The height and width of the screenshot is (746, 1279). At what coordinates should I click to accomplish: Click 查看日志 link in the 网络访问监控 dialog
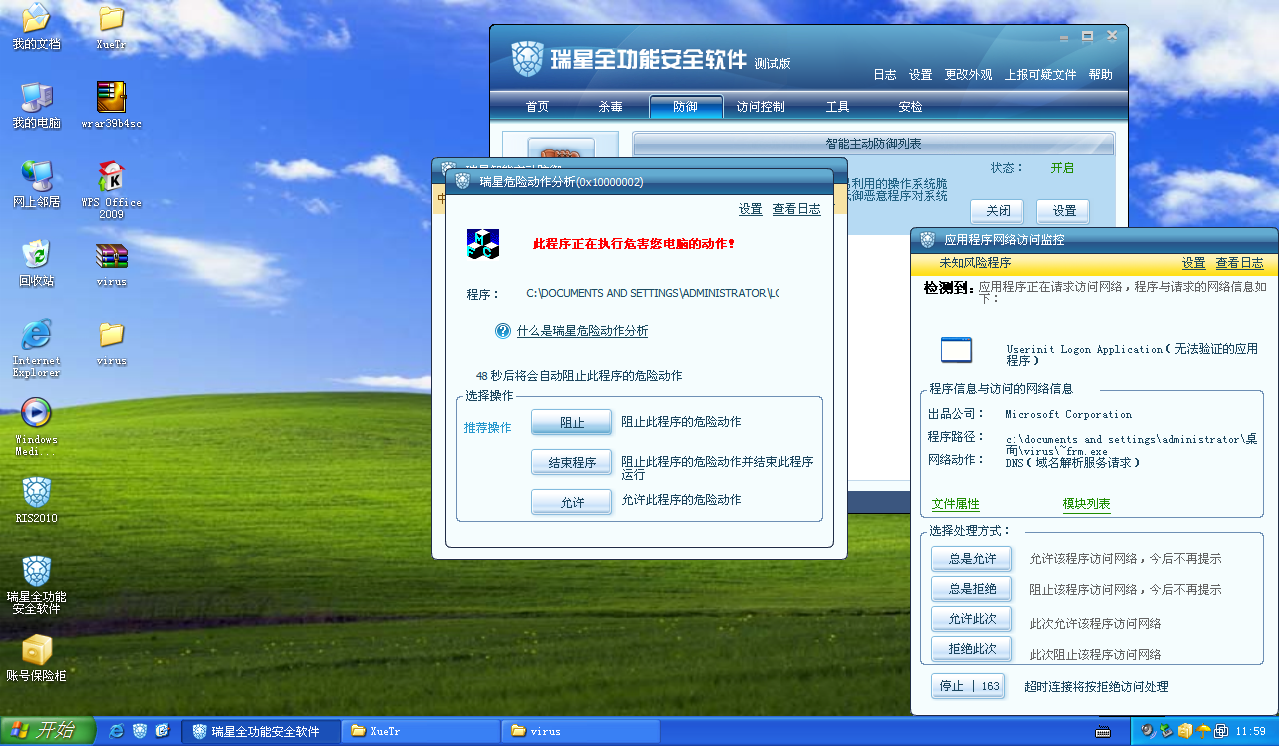click(x=1240, y=263)
